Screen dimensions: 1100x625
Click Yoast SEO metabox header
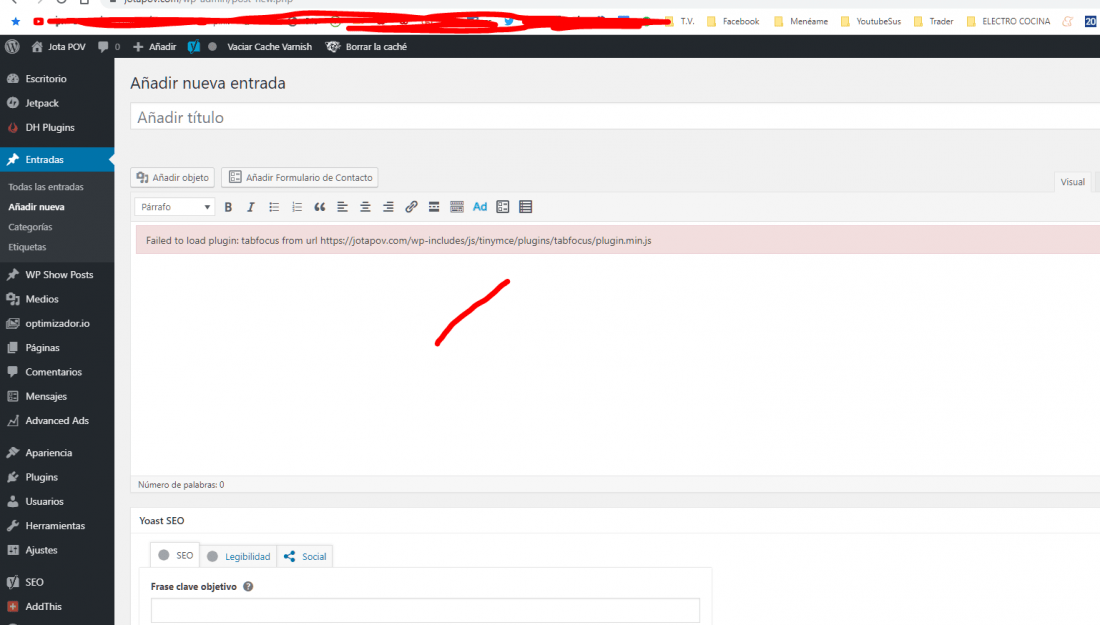pyautogui.click(x=615, y=520)
